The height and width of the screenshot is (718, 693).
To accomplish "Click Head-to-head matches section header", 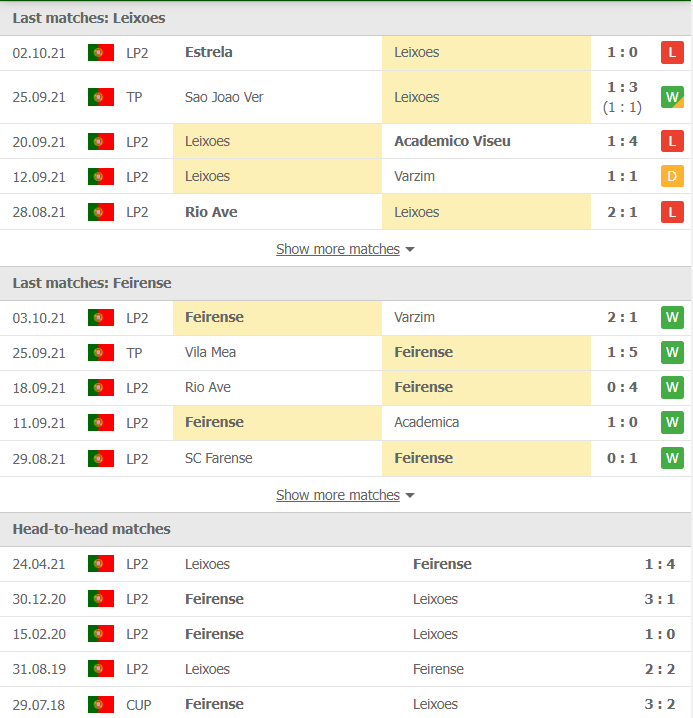I will click(x=92, y=529).
